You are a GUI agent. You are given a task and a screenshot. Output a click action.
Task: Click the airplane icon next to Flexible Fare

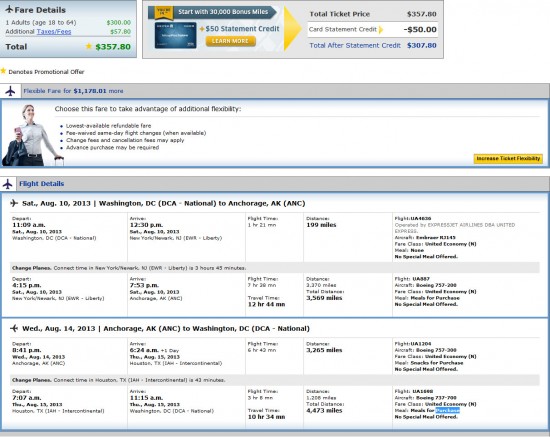pyautogui.click(x=11, y=91)
